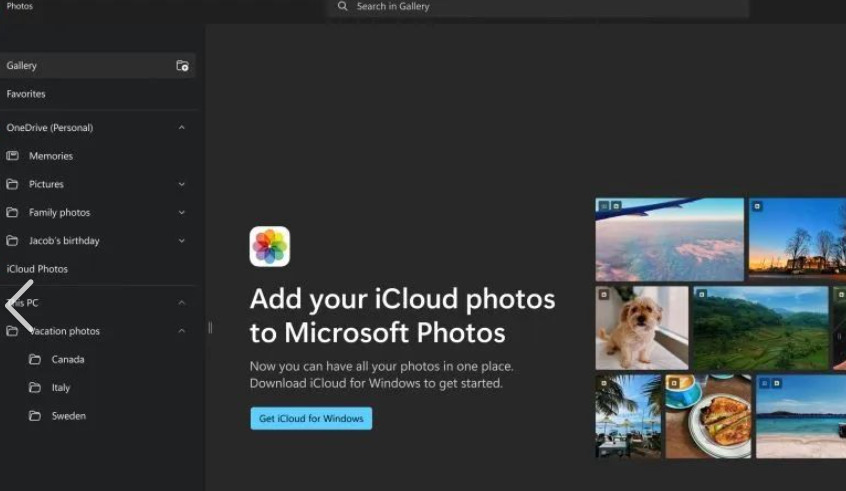Image resolution: width=846 pixels, height=491 pixels.
Task: Click the sidebar resize handle
Action: pyautogui.click(x=210, y=328)
